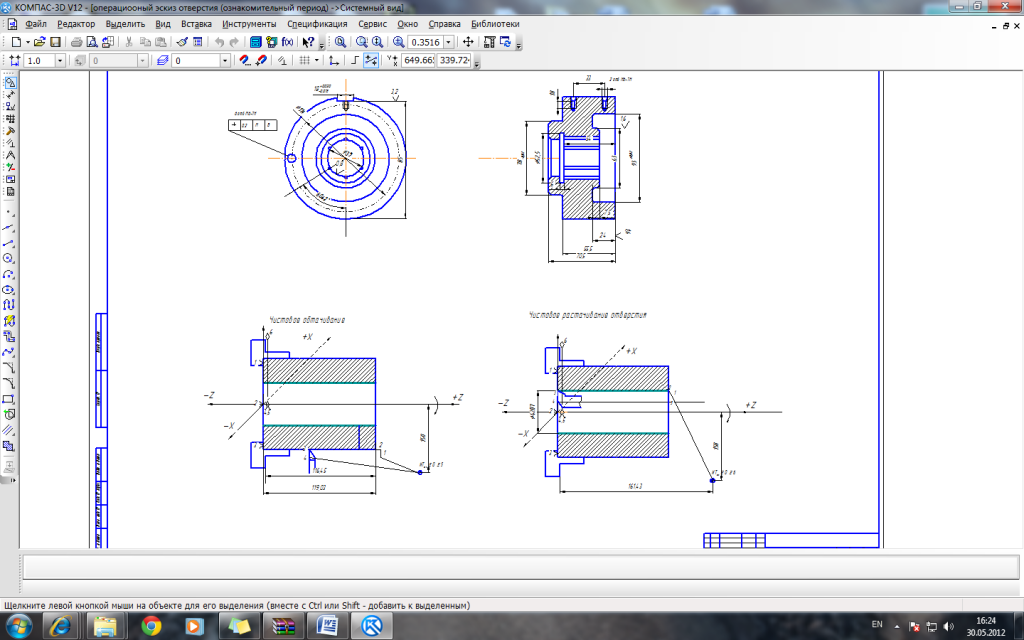Select the Circle tool in sidebar

click(x=8, y=259)
